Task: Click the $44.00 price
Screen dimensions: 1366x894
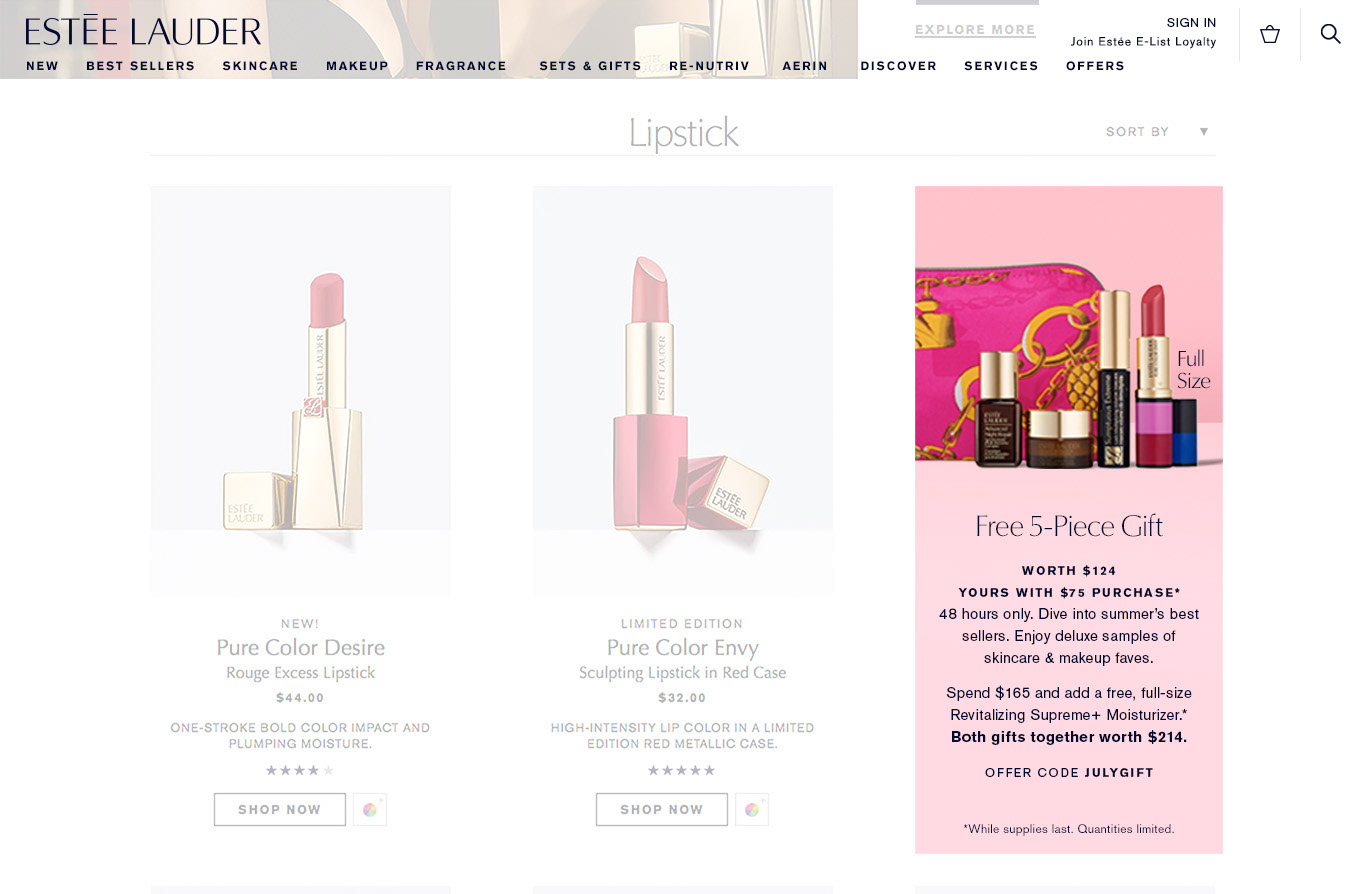Action: coord(300,698)
